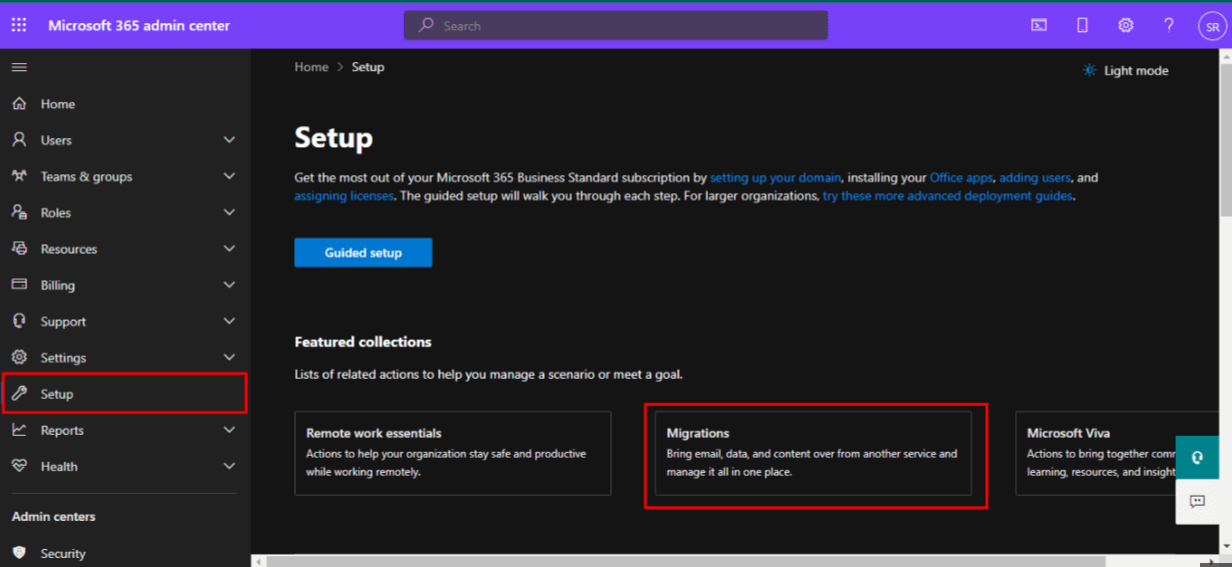Expand the Users menu chevron
Image resolution: width=1232 pixels, height=567 pixels.
coord(229,140)
